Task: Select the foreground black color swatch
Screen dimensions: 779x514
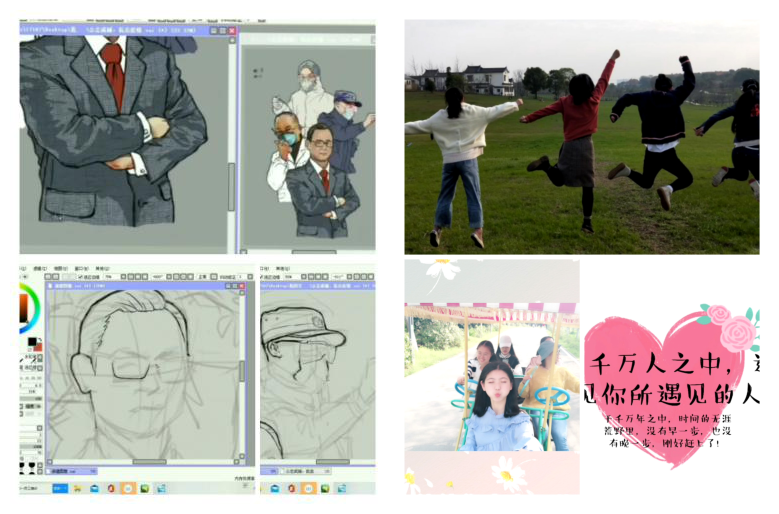Action: (30, 341)
